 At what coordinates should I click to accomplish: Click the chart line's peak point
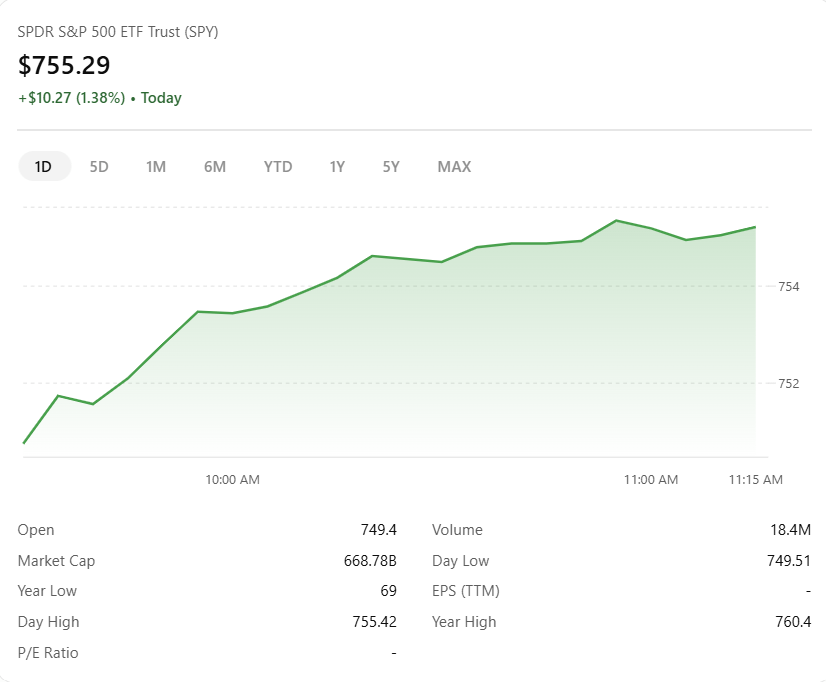(616, 221)
